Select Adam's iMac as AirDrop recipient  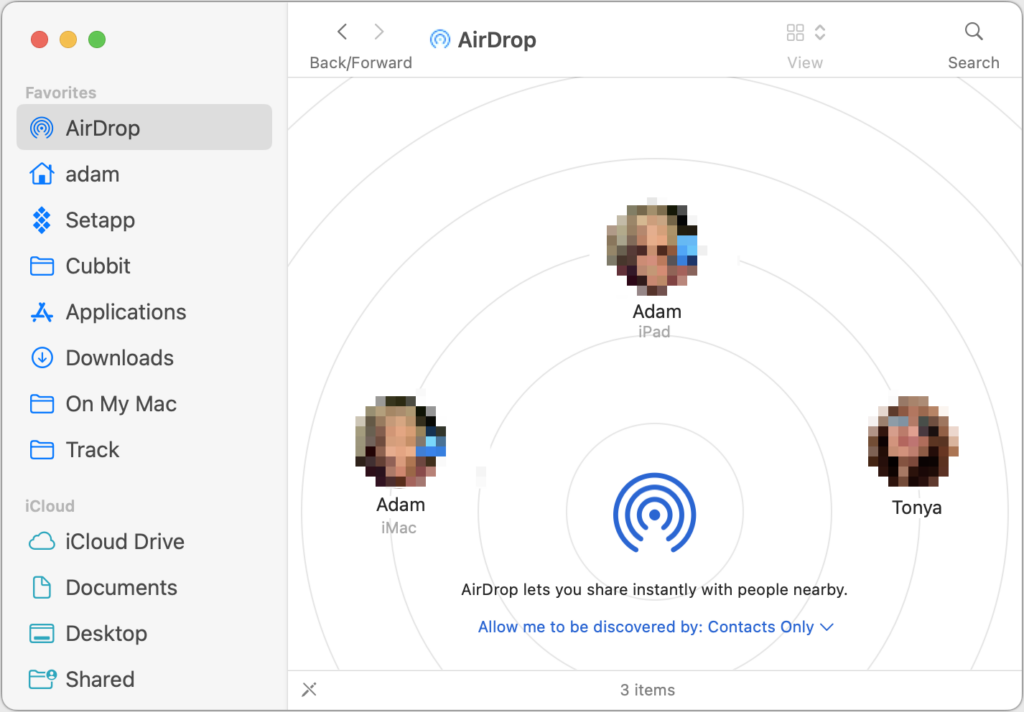click(400, 442)
